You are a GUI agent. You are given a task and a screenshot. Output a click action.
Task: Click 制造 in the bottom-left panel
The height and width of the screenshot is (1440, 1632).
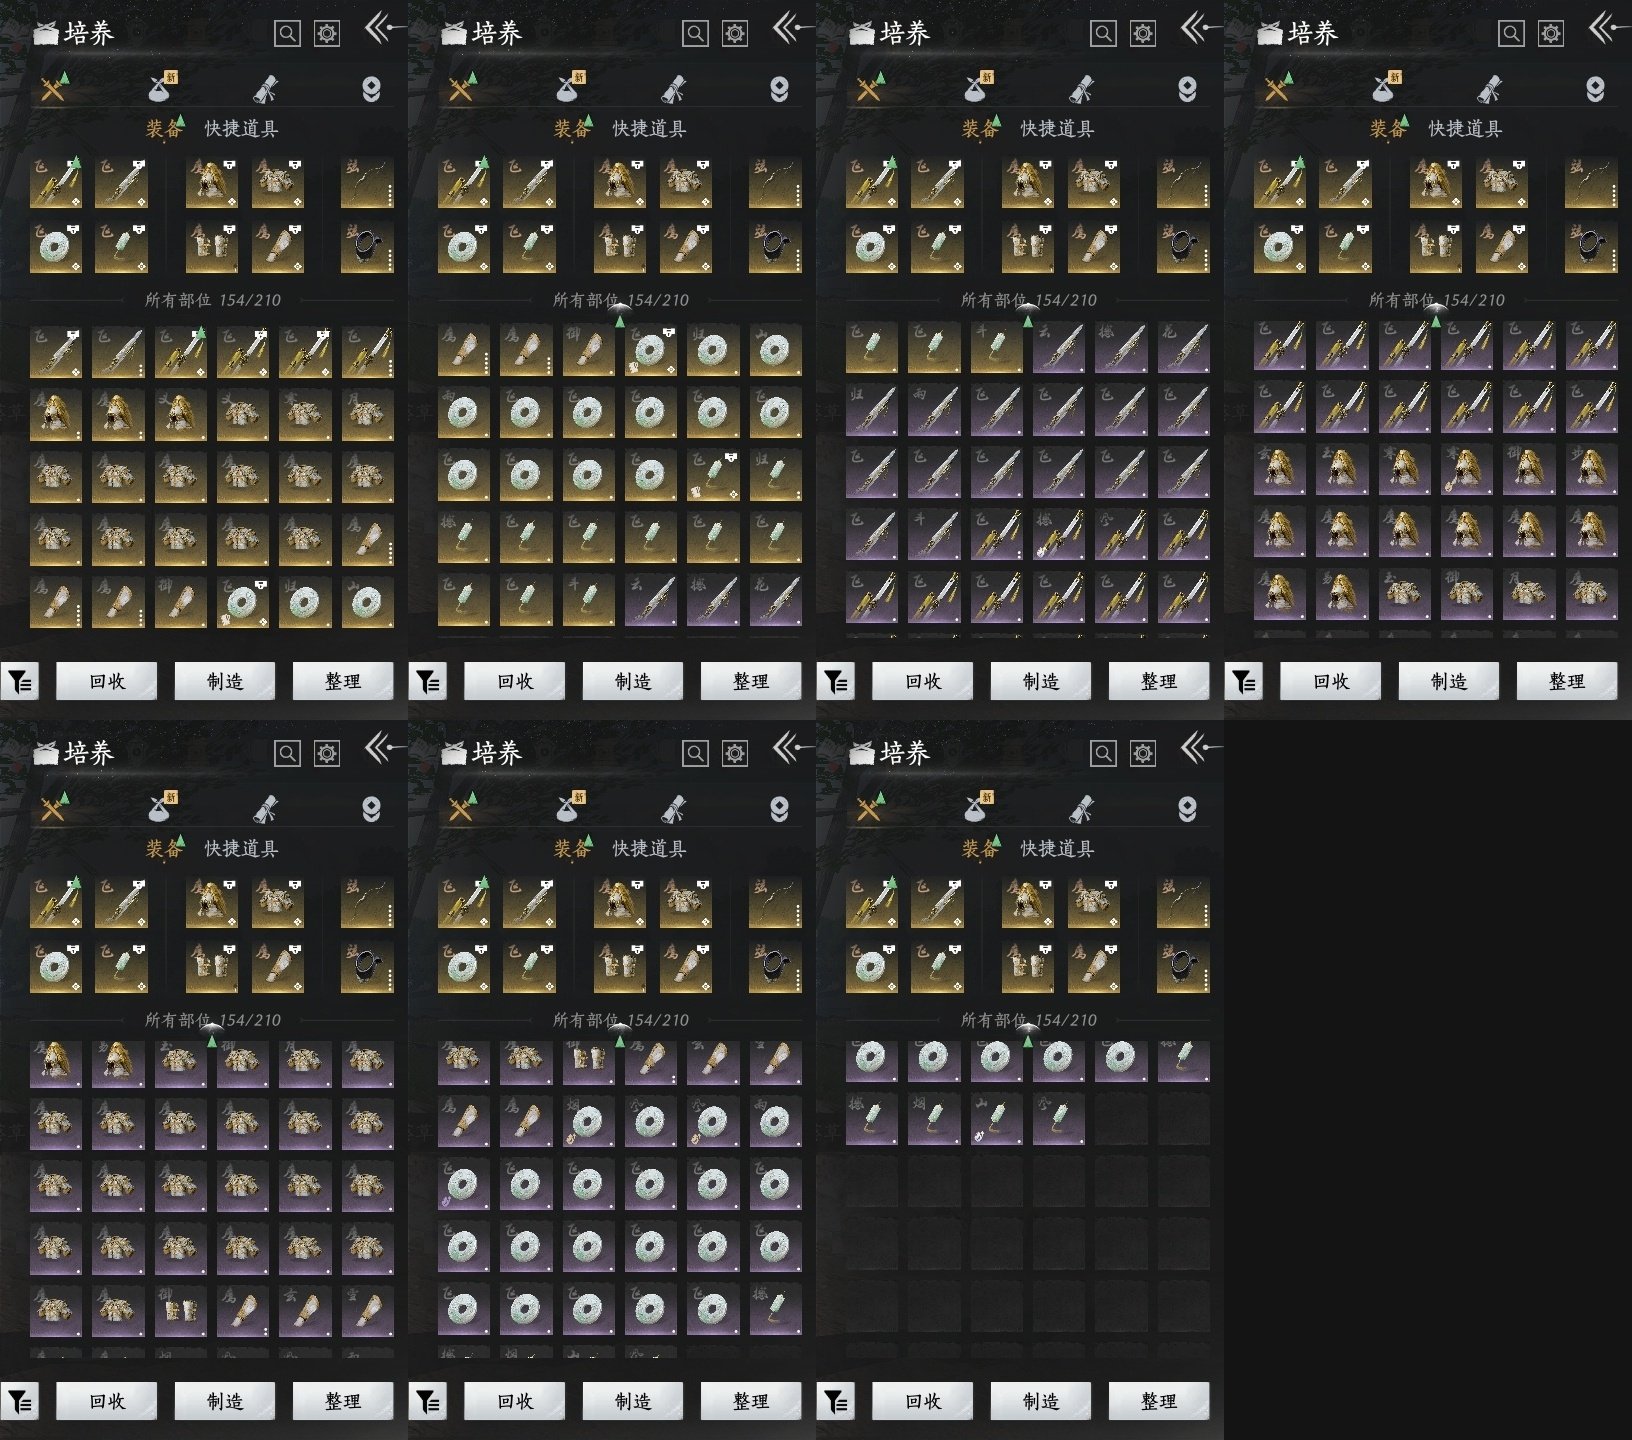click(225, 1401)
